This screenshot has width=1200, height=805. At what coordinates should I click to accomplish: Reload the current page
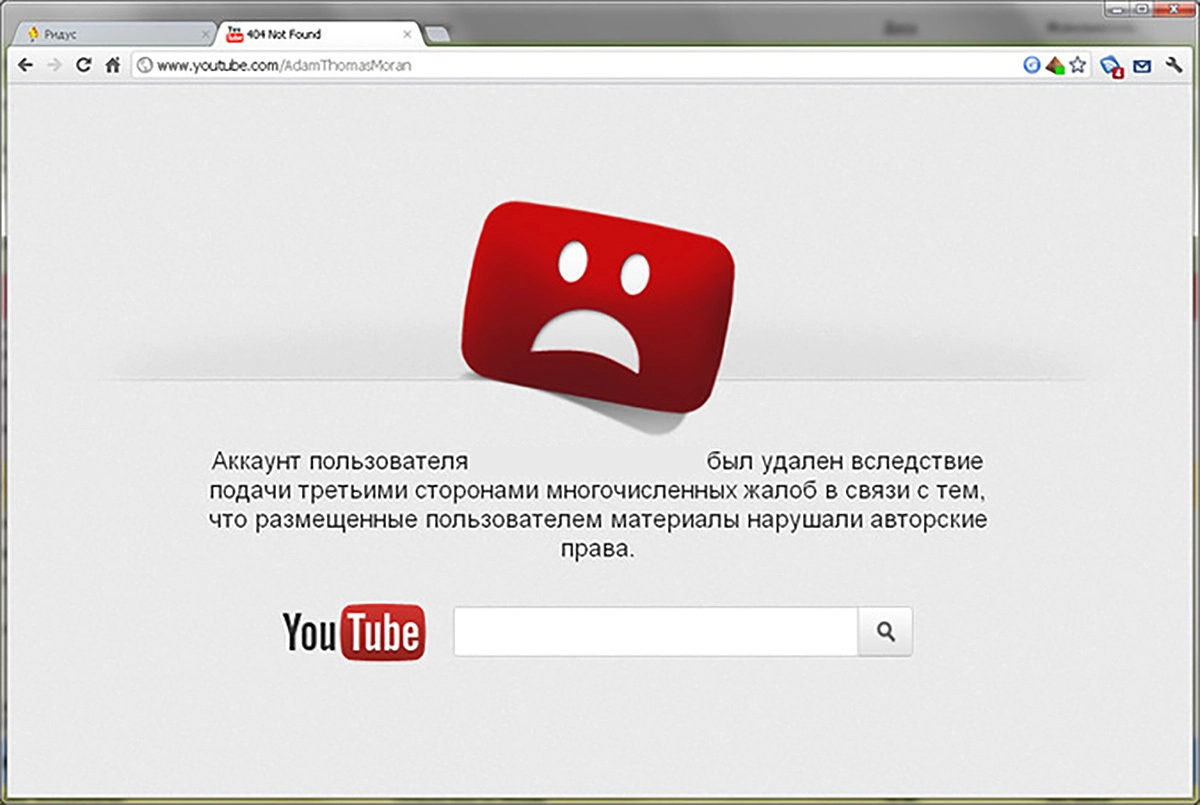(x=84, y=65)
